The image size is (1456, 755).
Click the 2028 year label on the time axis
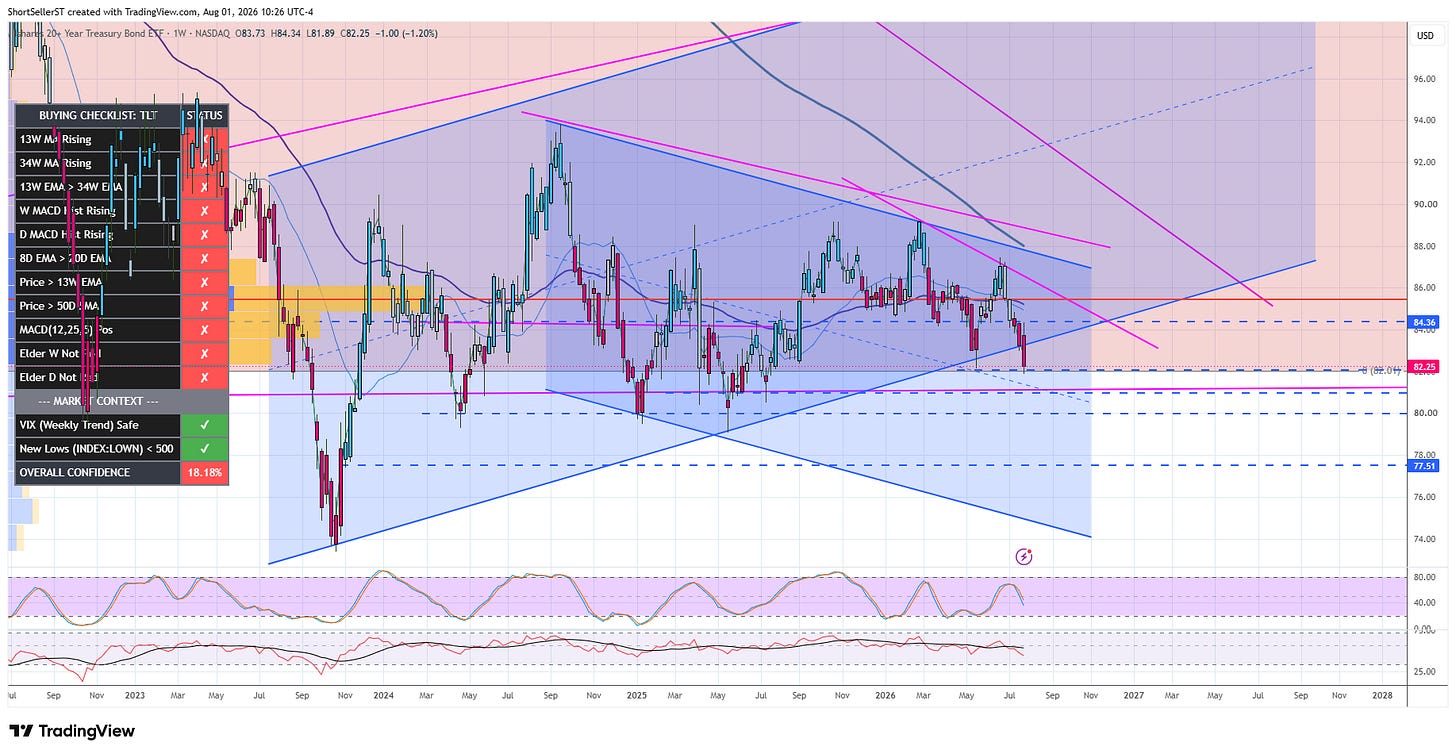pyautogui.click(x=1382, y=693)
